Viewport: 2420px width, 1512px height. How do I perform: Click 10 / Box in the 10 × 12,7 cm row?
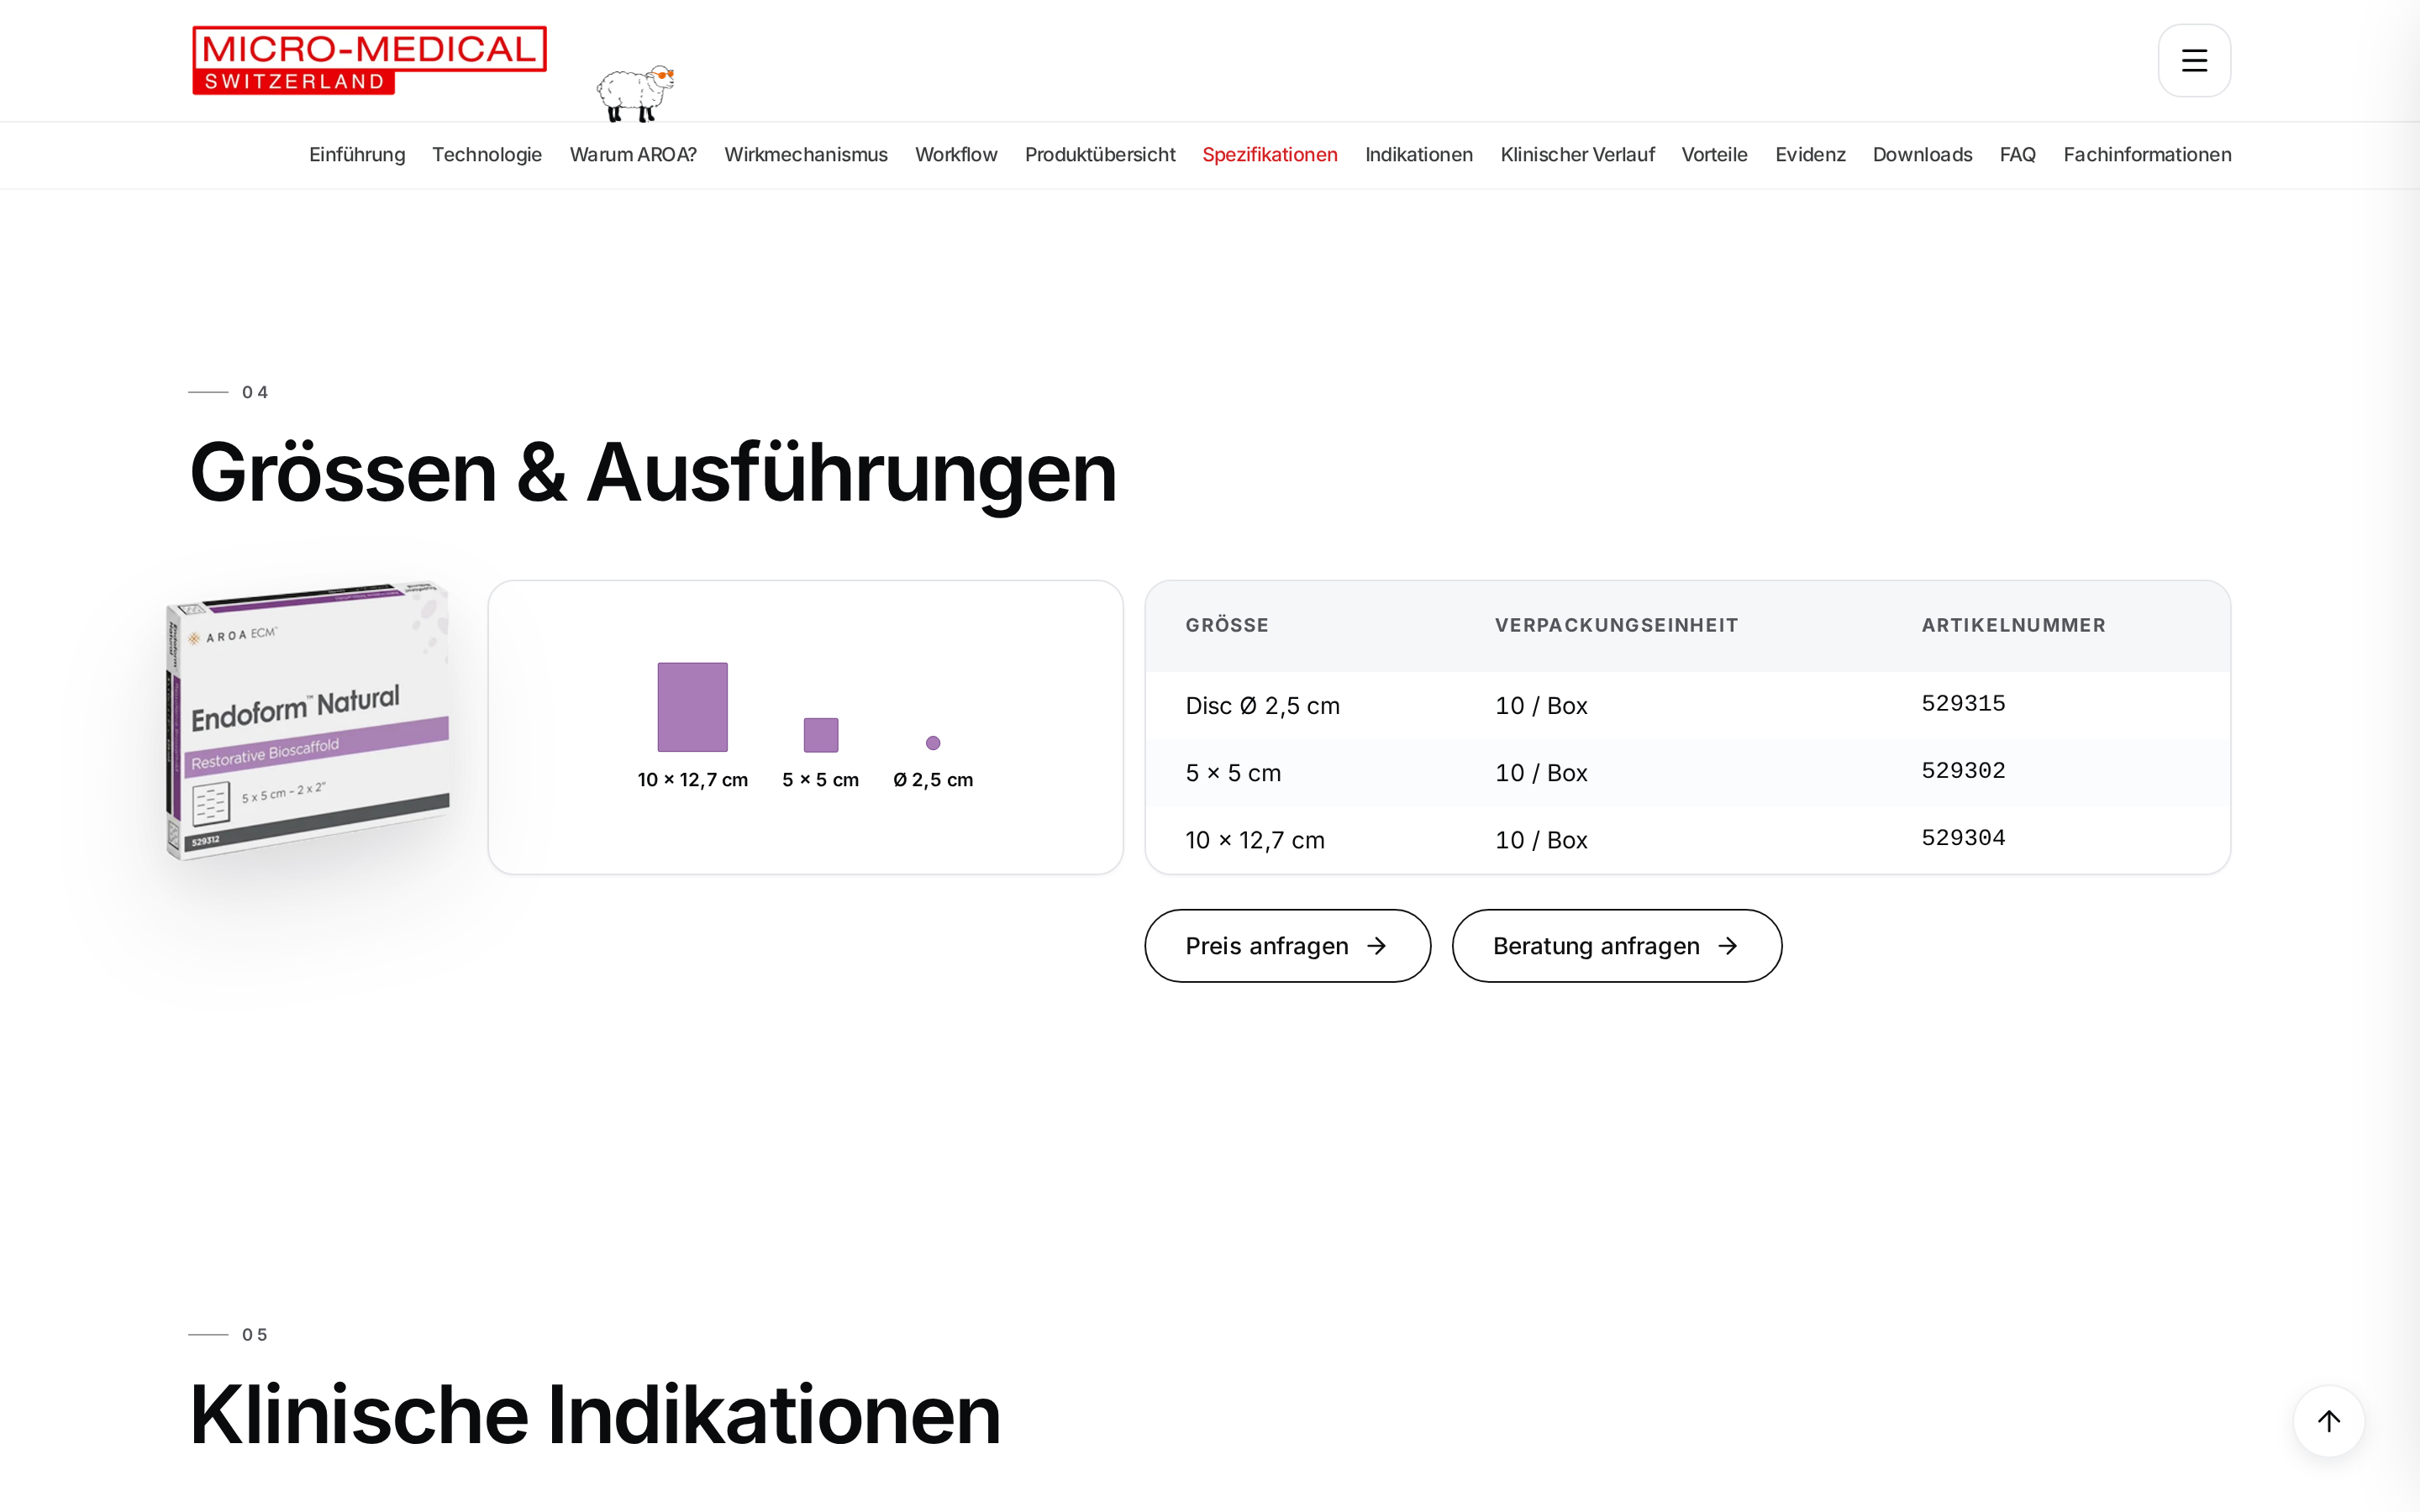[1541, 840]
